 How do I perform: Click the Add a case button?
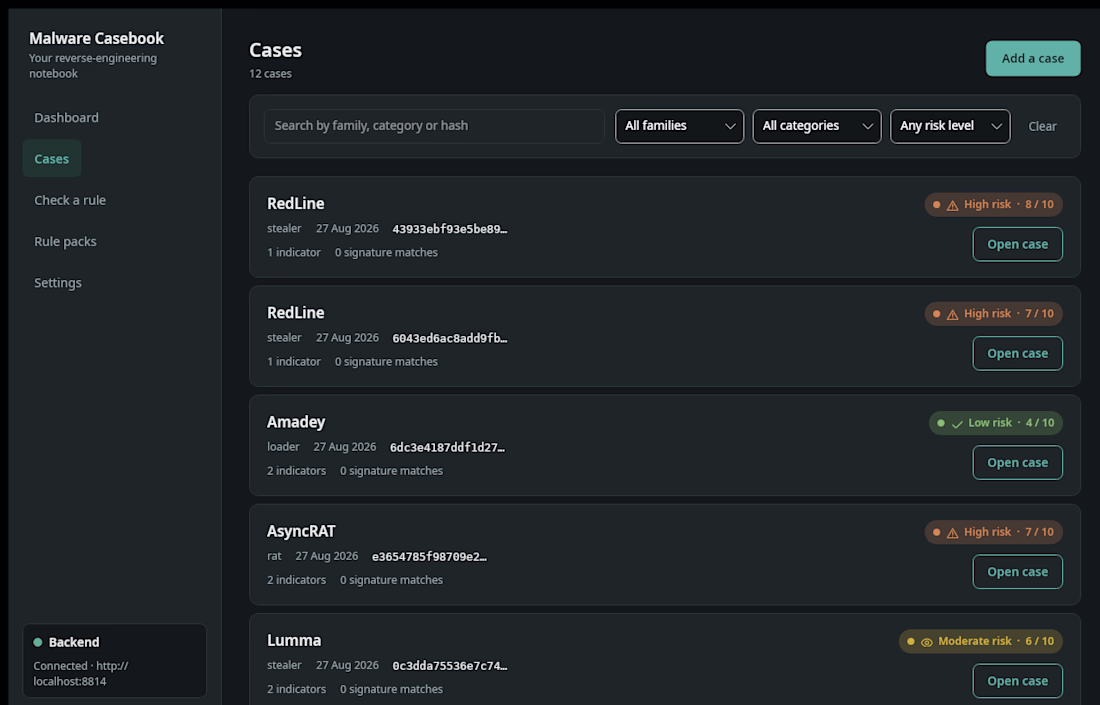coord(1033,58)
